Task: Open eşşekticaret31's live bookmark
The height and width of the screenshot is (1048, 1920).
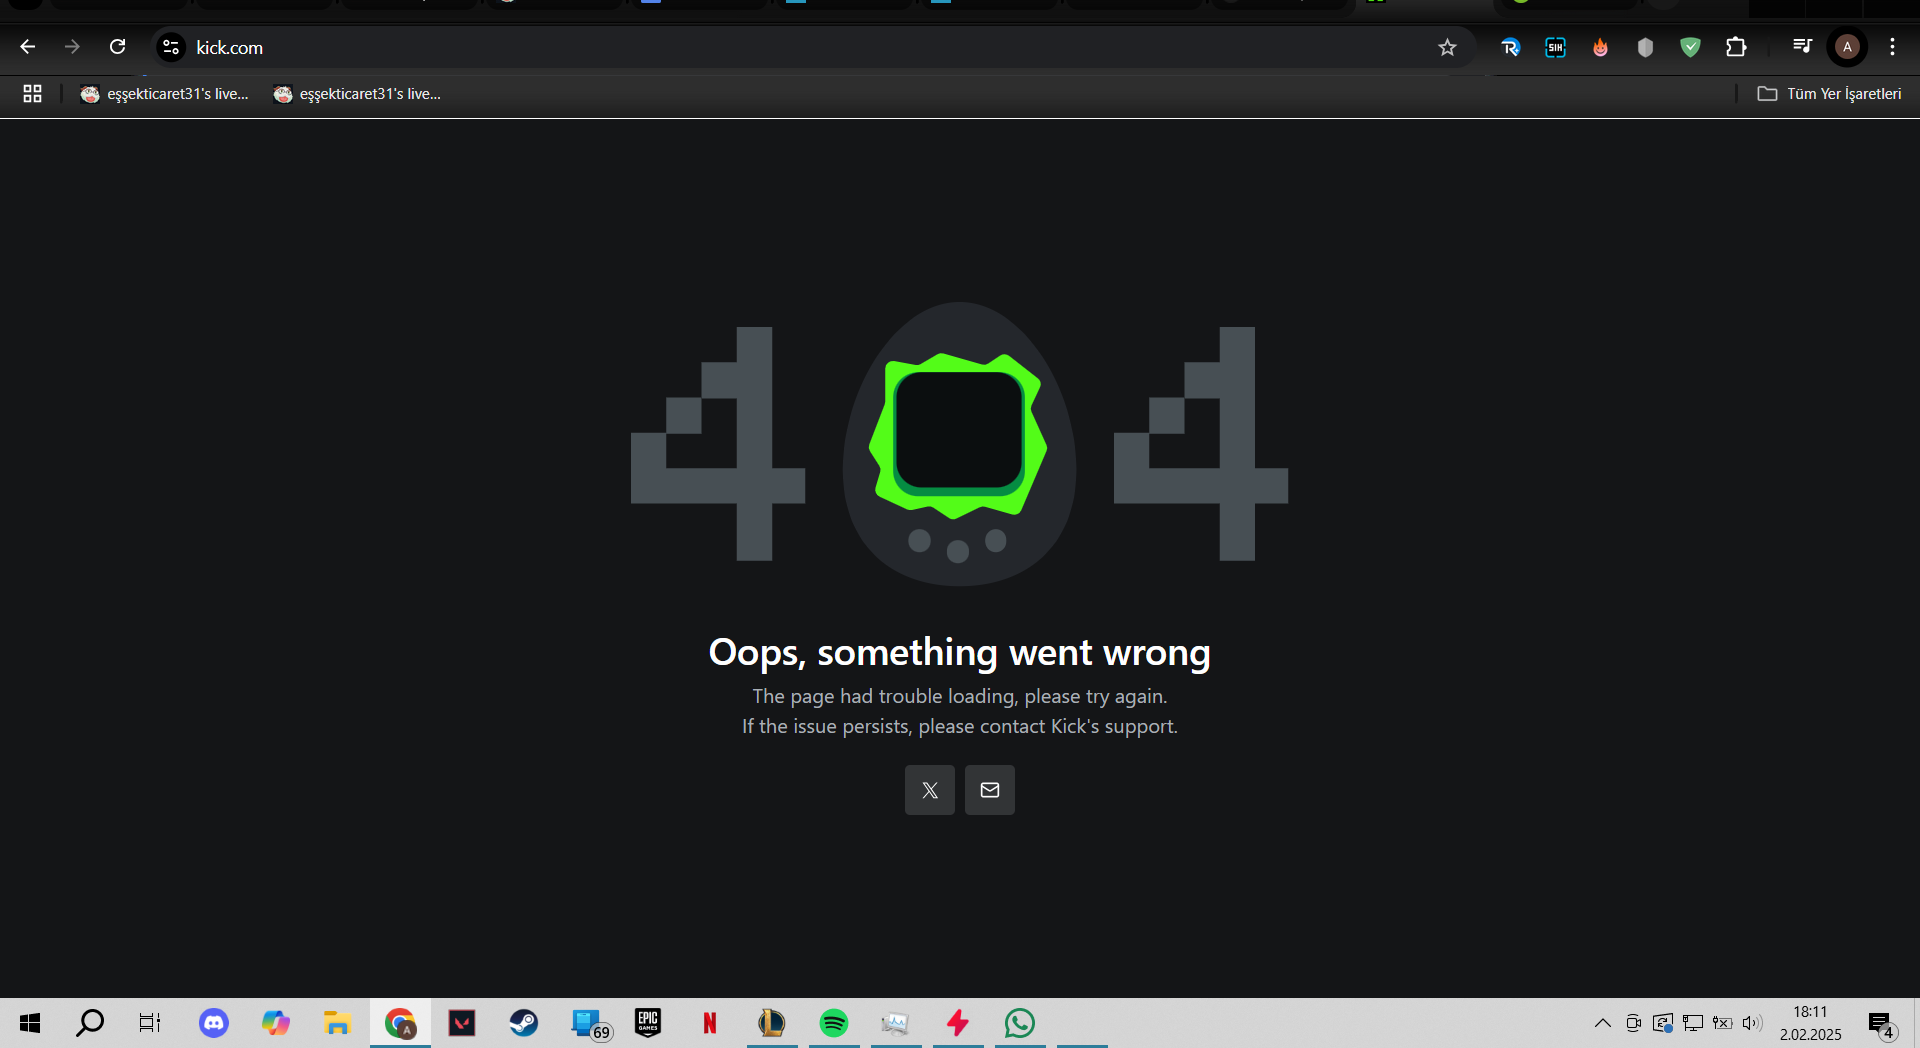Action: (x=165, y=93)
